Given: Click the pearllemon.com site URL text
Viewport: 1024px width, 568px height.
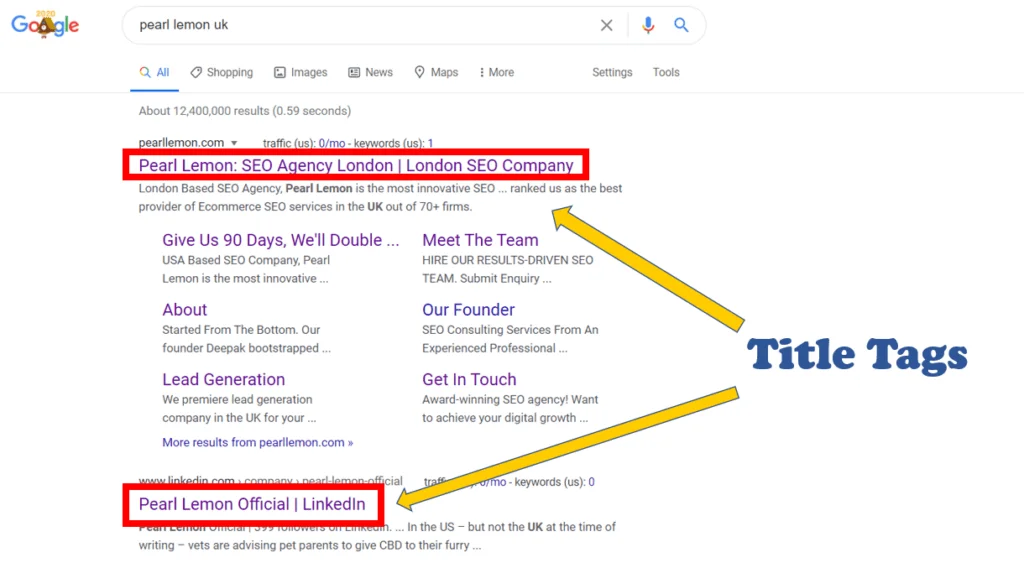Looking at the screenshot, I should click(181, 142).
